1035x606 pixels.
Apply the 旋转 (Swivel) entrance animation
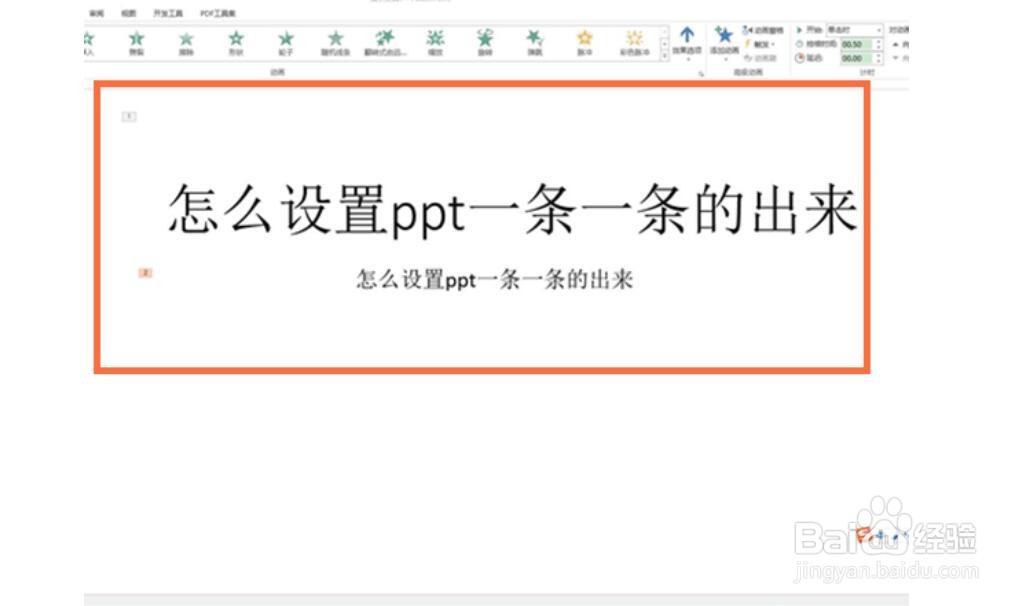[x=485, y=43]
